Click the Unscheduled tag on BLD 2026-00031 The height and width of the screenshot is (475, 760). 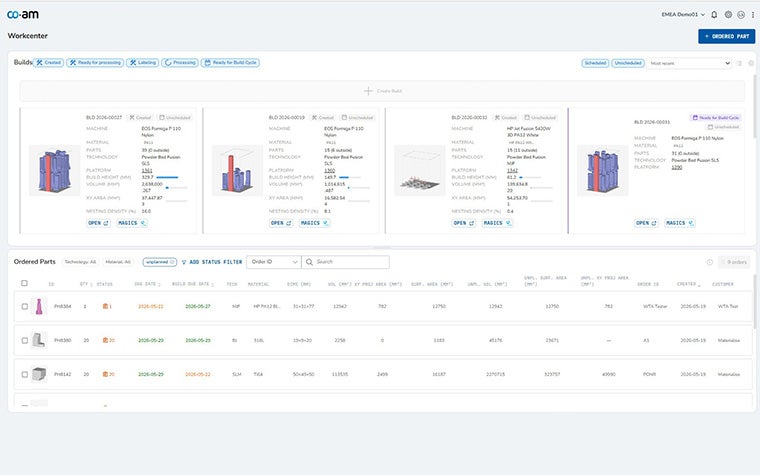(723, 127)
